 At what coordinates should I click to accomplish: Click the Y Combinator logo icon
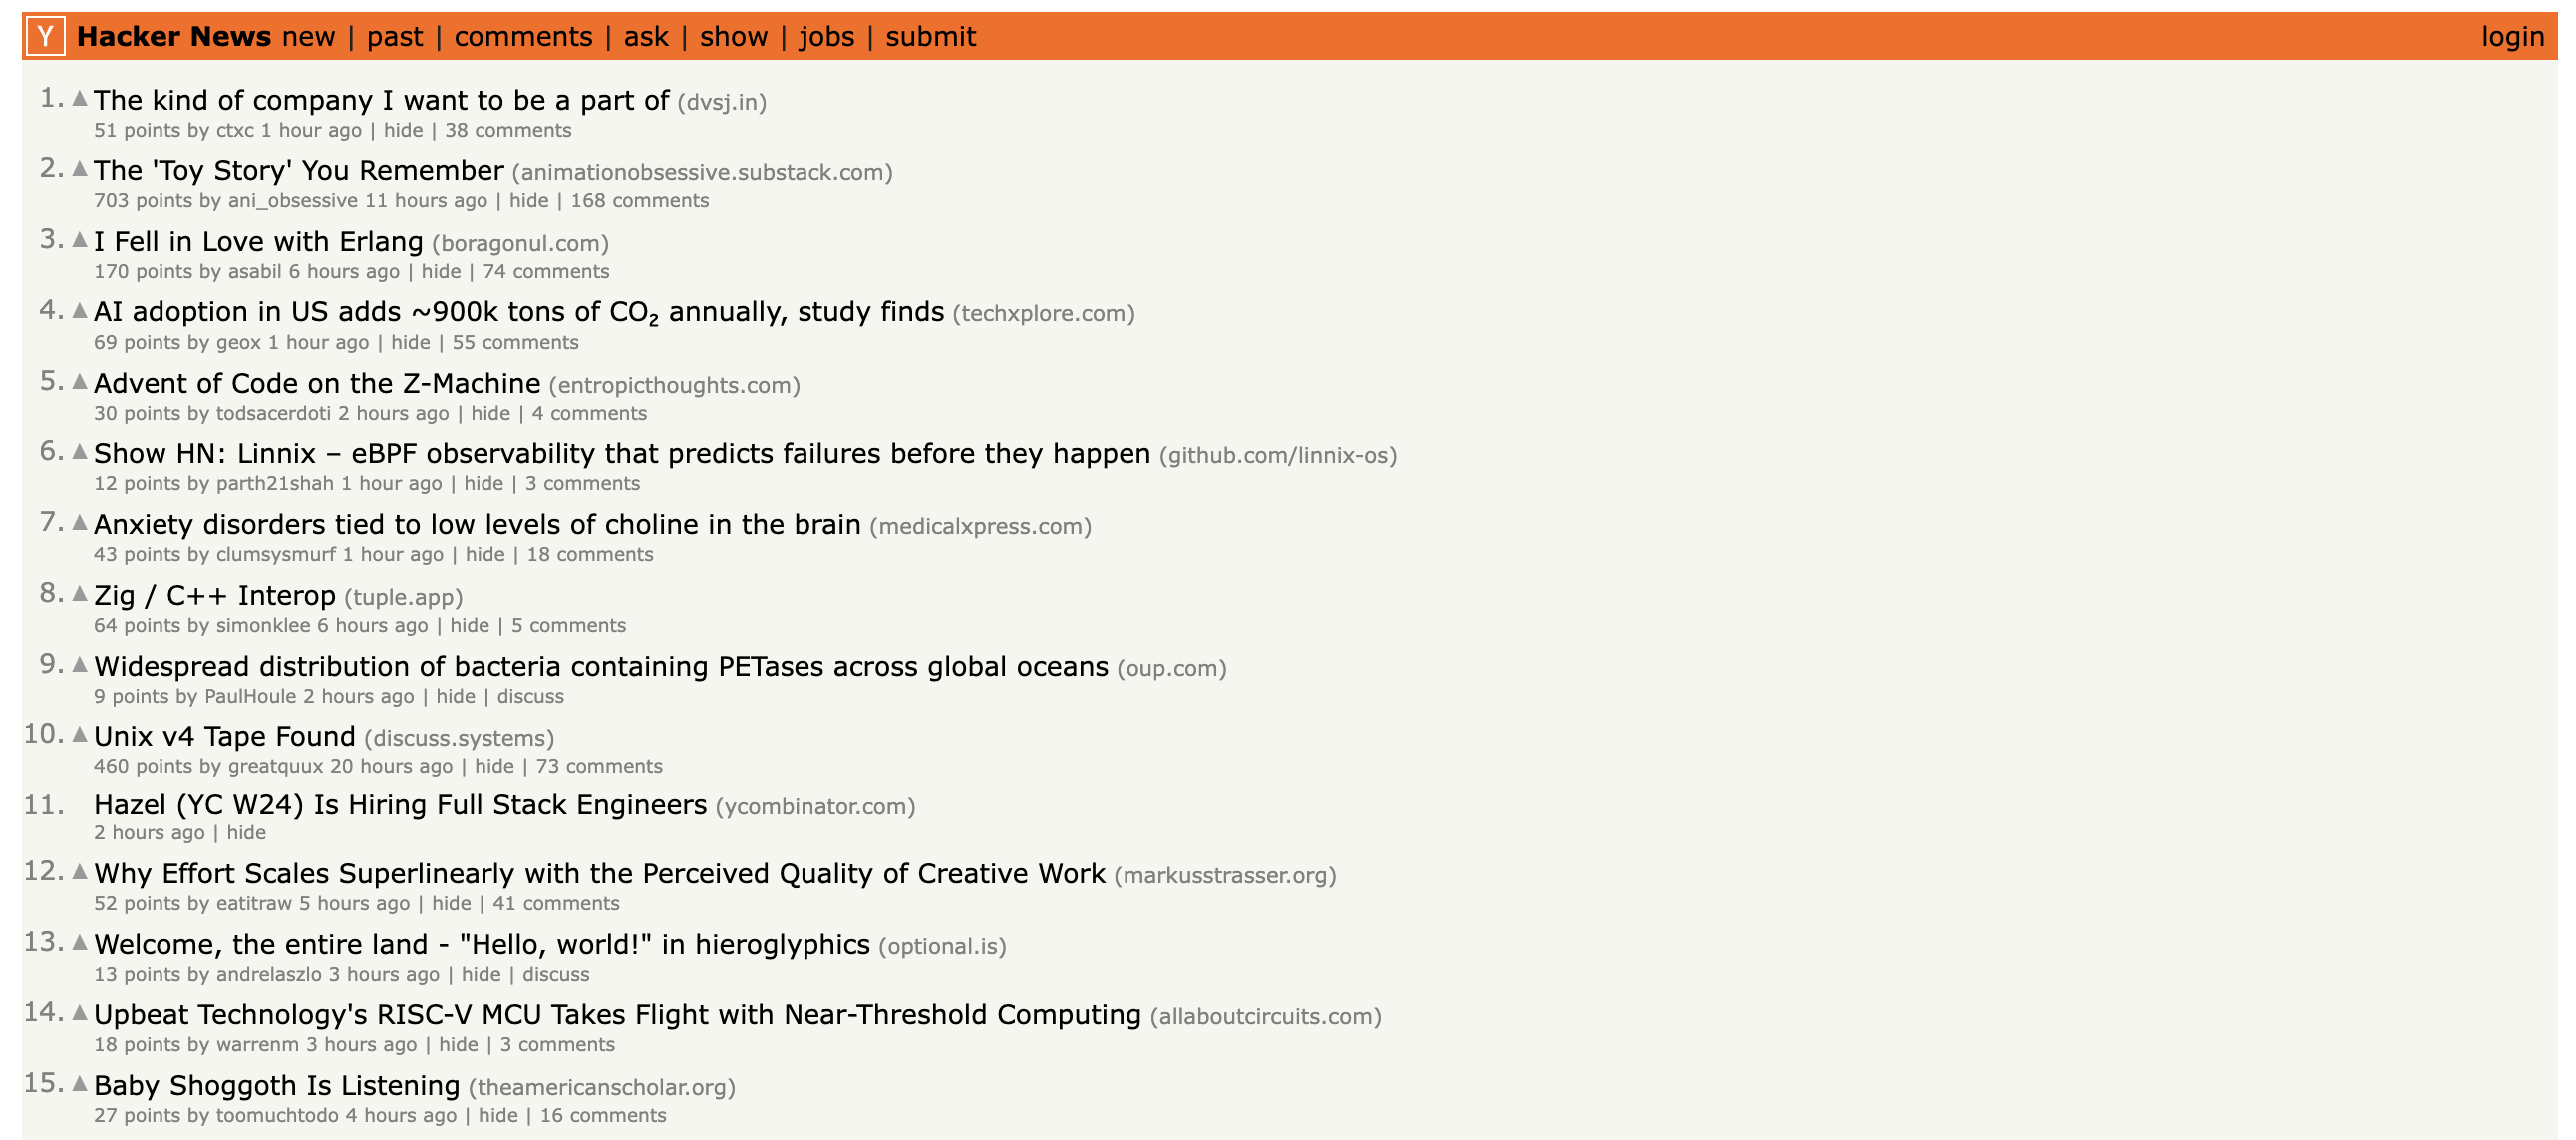45,37
